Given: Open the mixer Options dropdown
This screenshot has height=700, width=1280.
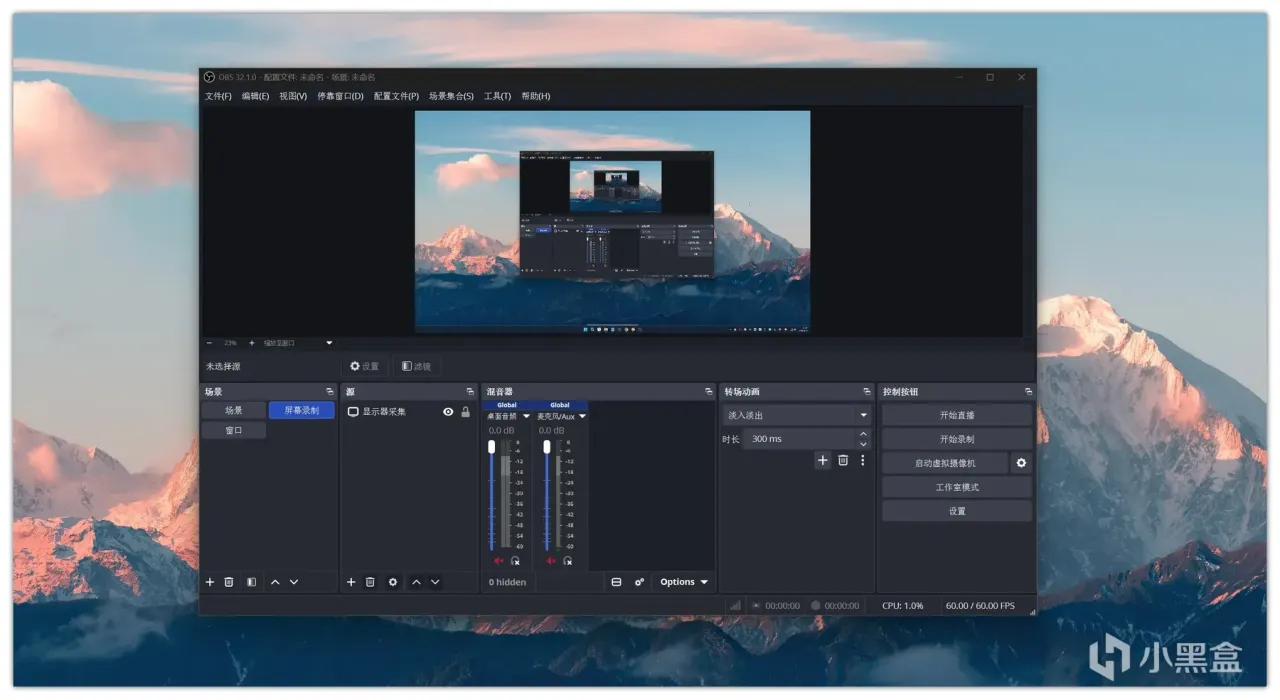Looking at the screenshot, I should tap(684, 582).
